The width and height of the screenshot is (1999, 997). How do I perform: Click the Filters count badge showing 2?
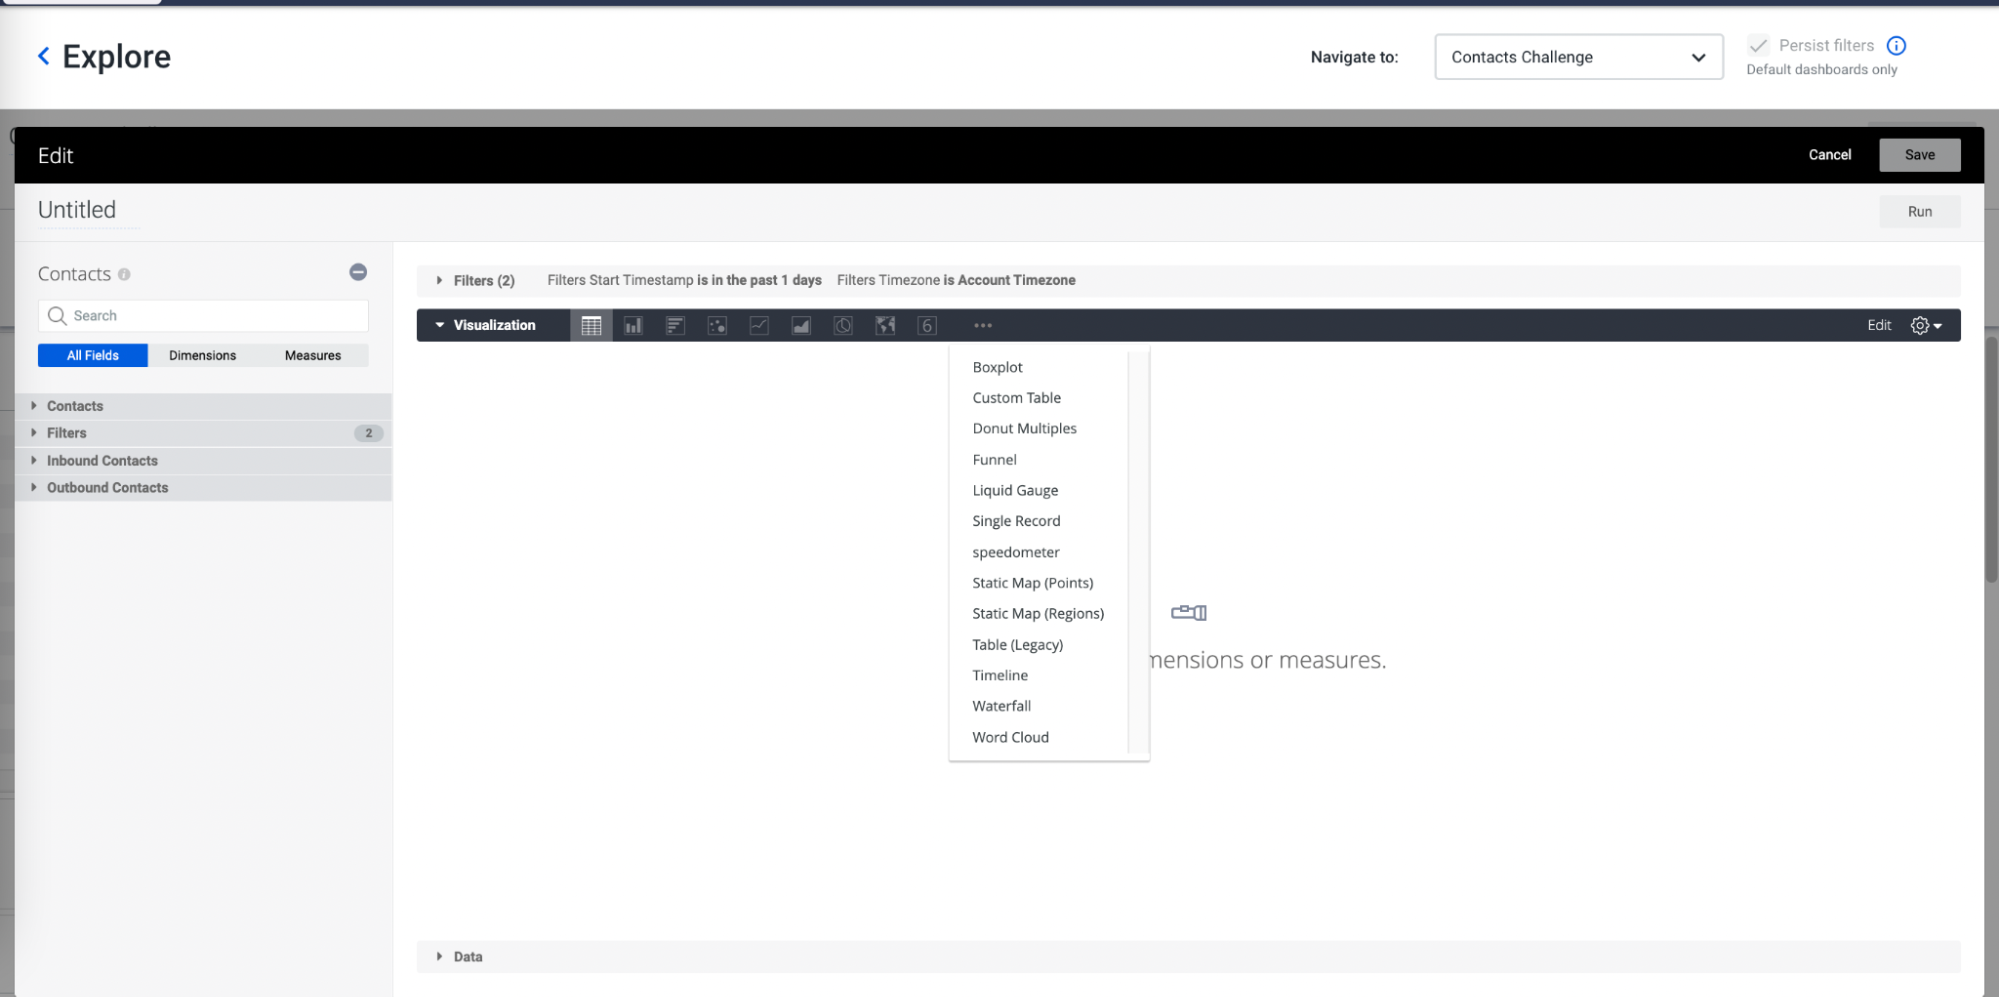(x=368, y=433)
